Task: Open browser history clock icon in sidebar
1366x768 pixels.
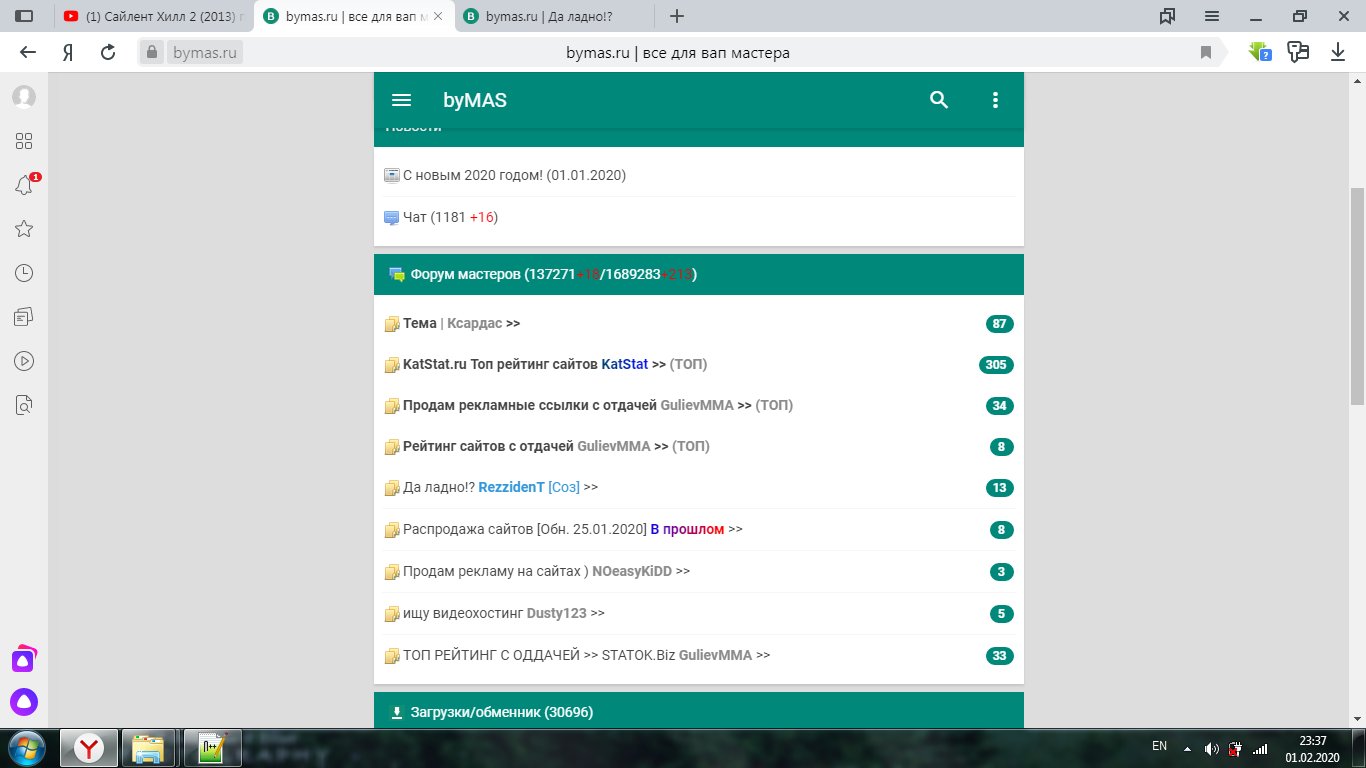Action: (x=24, y=273)
